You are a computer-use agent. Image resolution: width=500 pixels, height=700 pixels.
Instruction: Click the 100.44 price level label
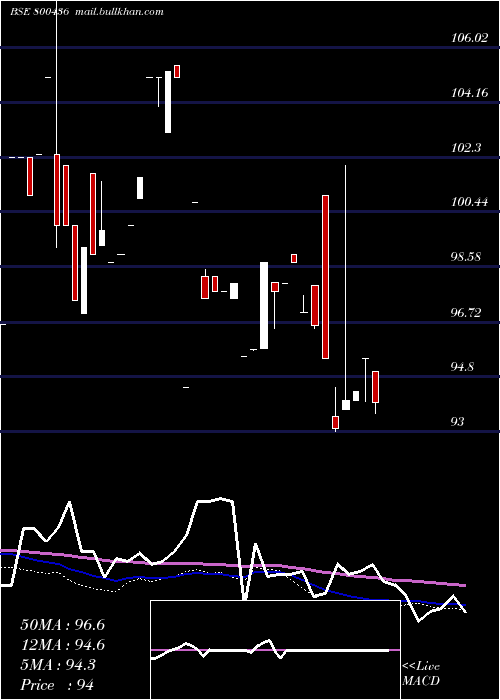point(469,202)
